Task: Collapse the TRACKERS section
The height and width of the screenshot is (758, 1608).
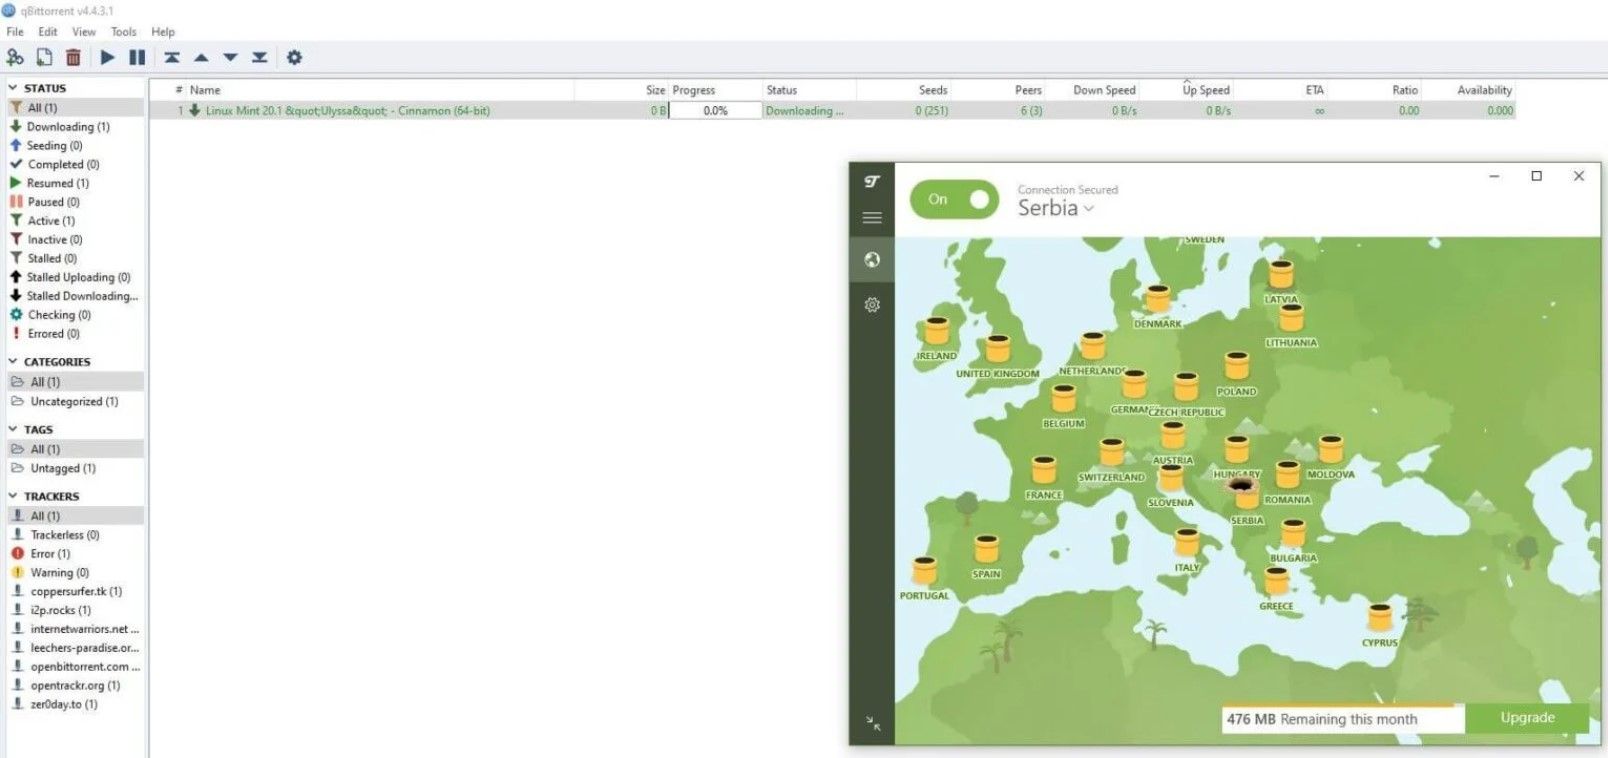Action: (x=13, y=496)
